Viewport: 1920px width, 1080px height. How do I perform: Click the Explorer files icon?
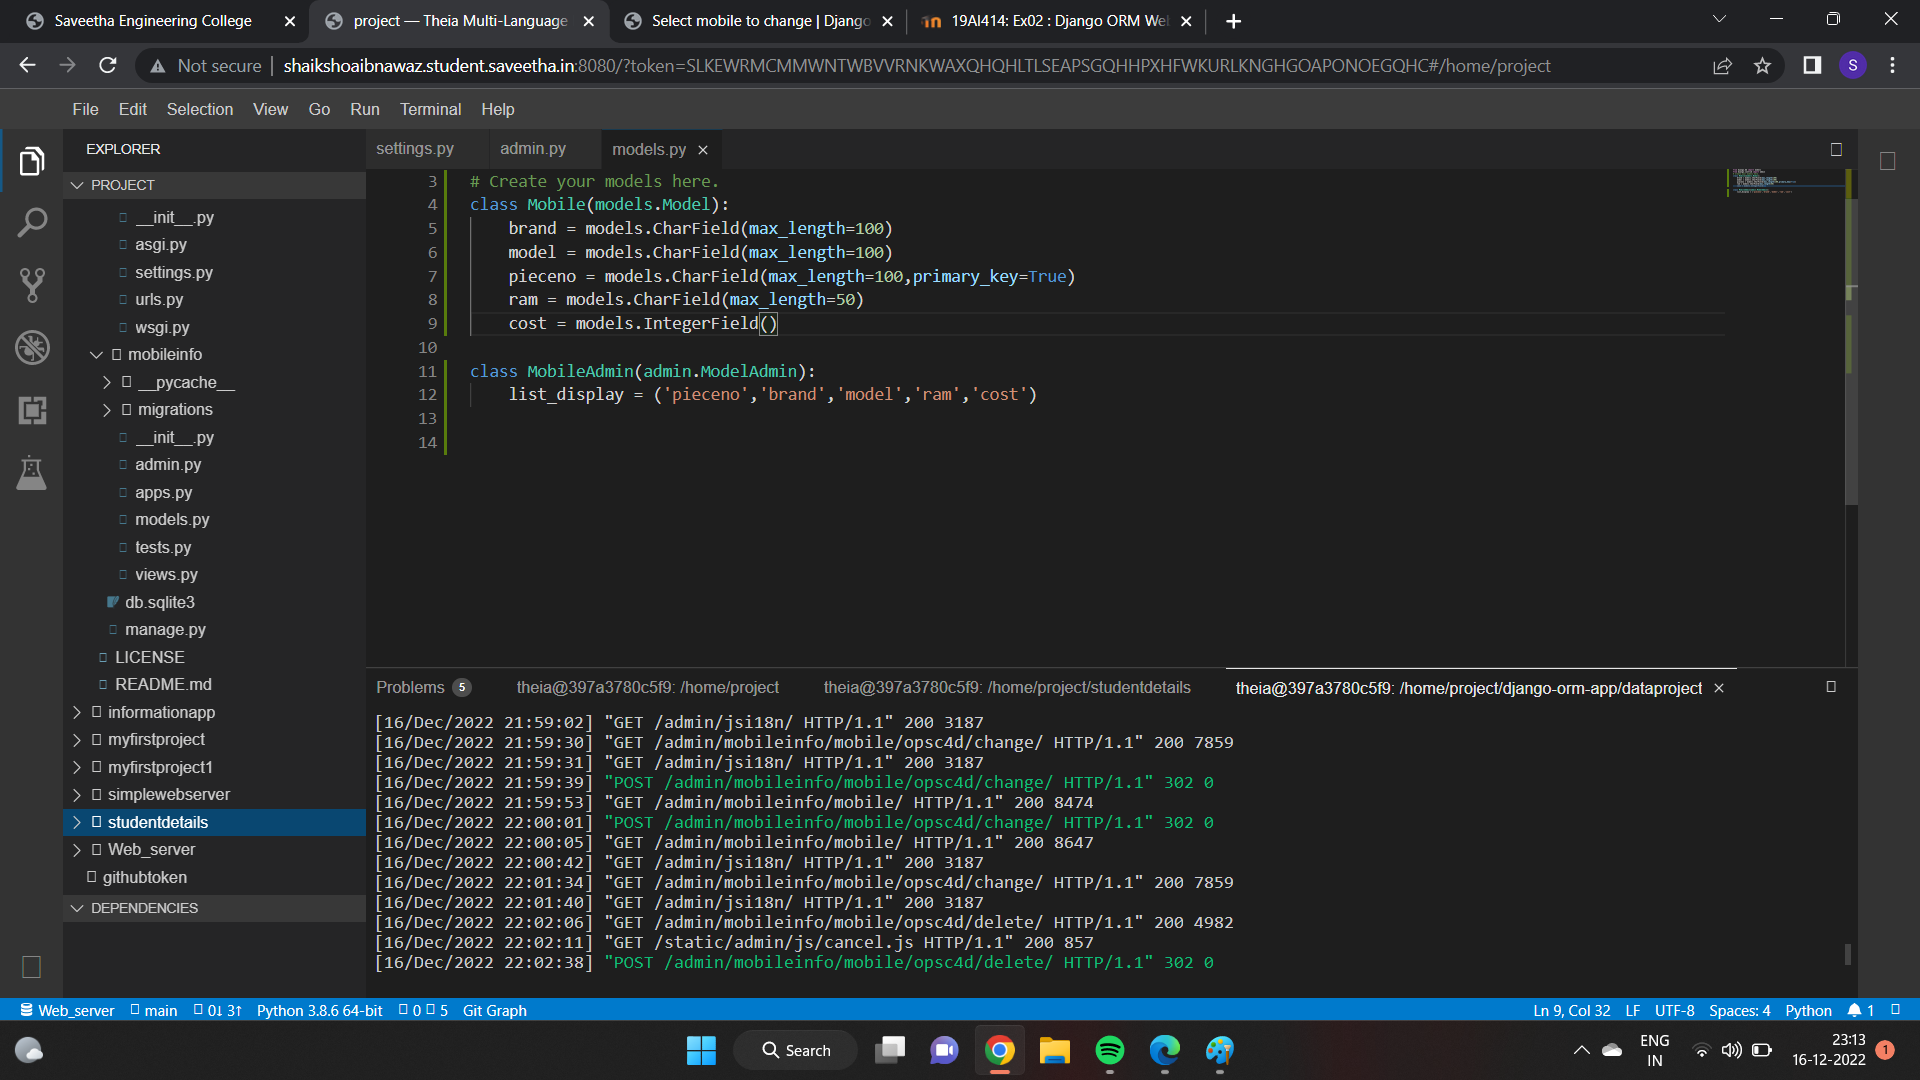tap(32, 161)
